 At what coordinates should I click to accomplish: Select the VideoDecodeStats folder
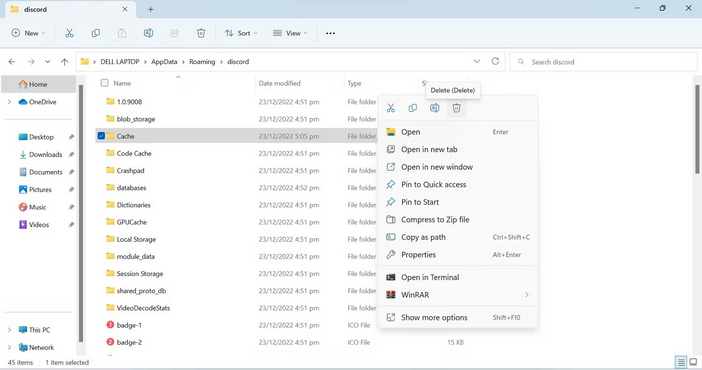(x=143, y=308)
